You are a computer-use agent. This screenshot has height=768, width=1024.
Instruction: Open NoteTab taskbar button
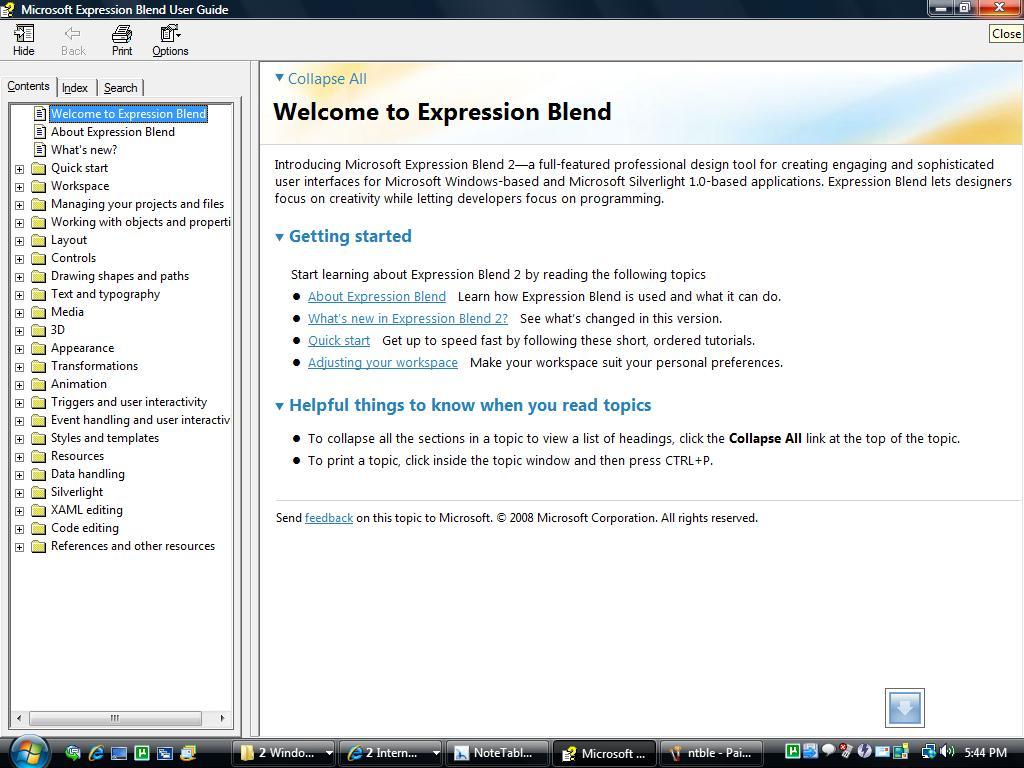pos(498,753)
